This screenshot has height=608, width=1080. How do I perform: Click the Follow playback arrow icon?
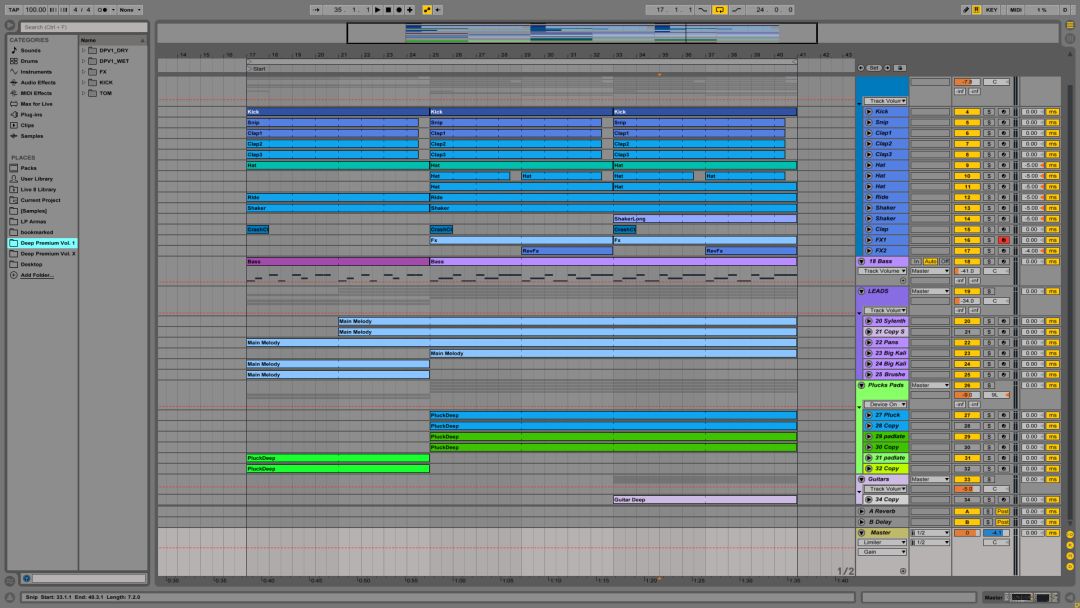tap(316, 10)
